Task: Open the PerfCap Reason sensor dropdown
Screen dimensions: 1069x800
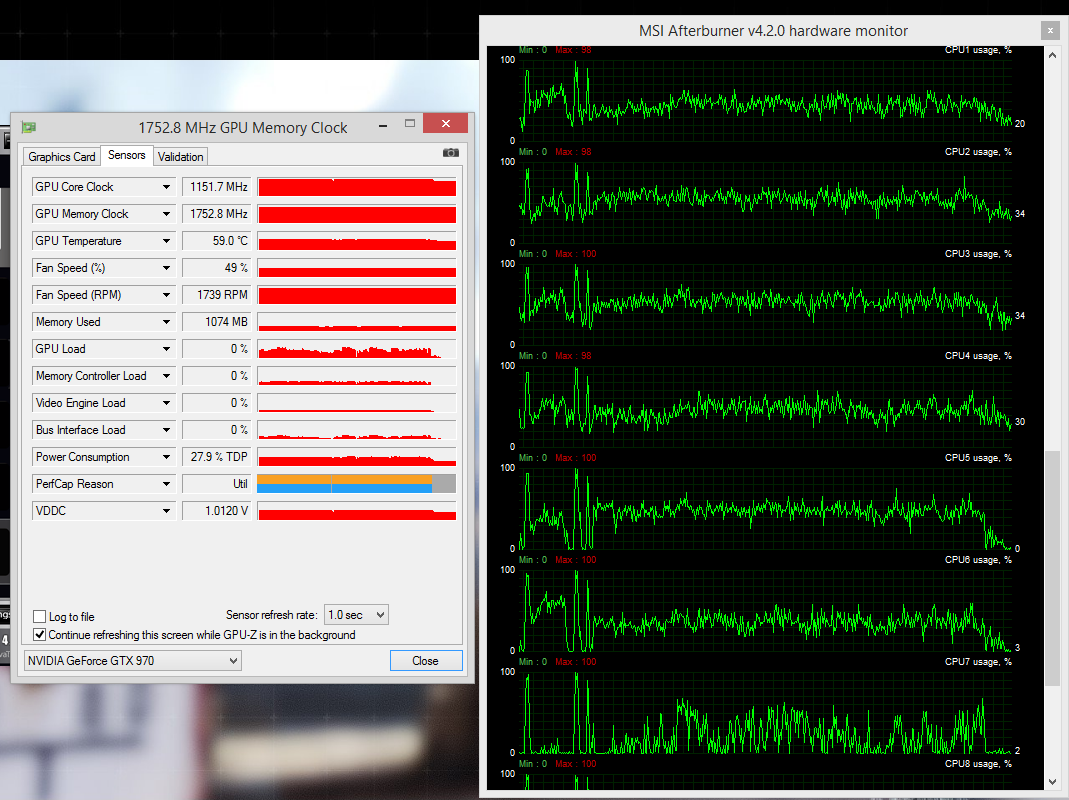Action: click(x=166, y=484)
